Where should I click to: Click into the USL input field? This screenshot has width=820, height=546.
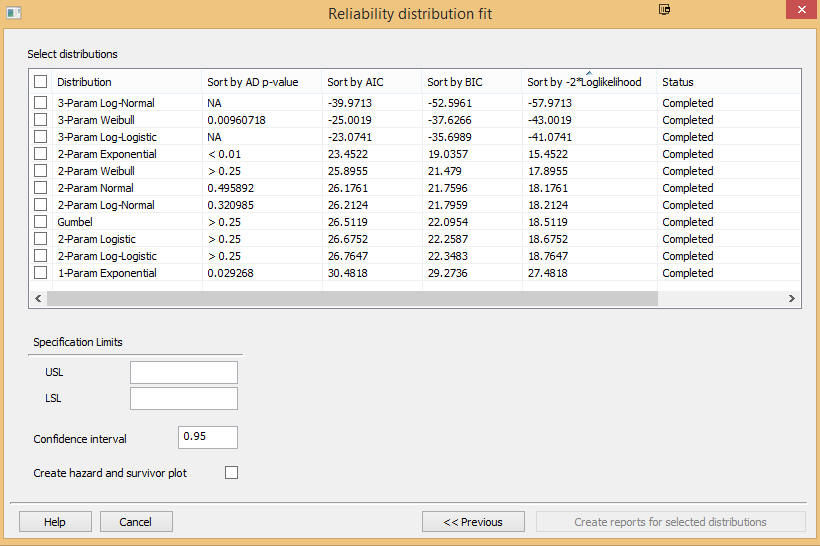click(x=184, y=373)
